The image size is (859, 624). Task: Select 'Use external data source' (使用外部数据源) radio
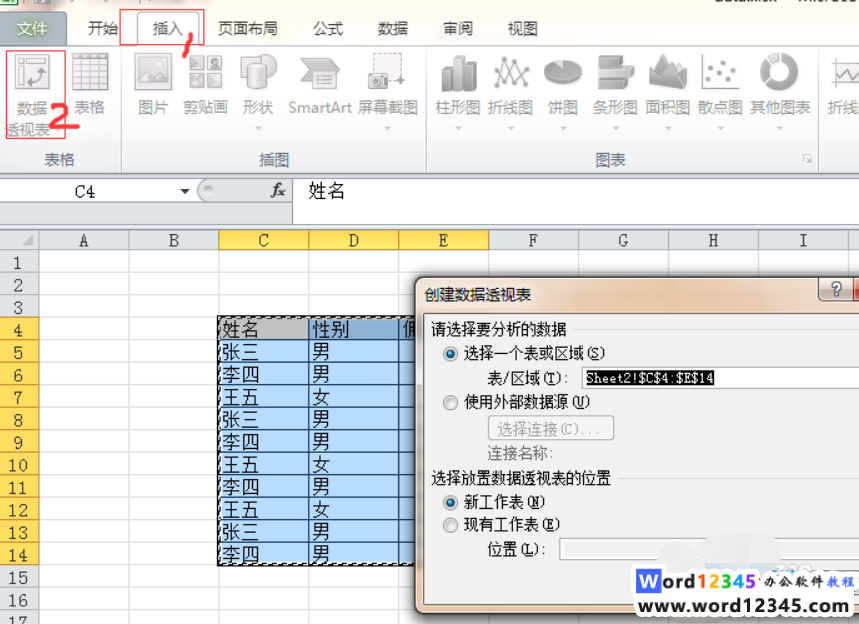pyautogui.click(x=450, y=403)
